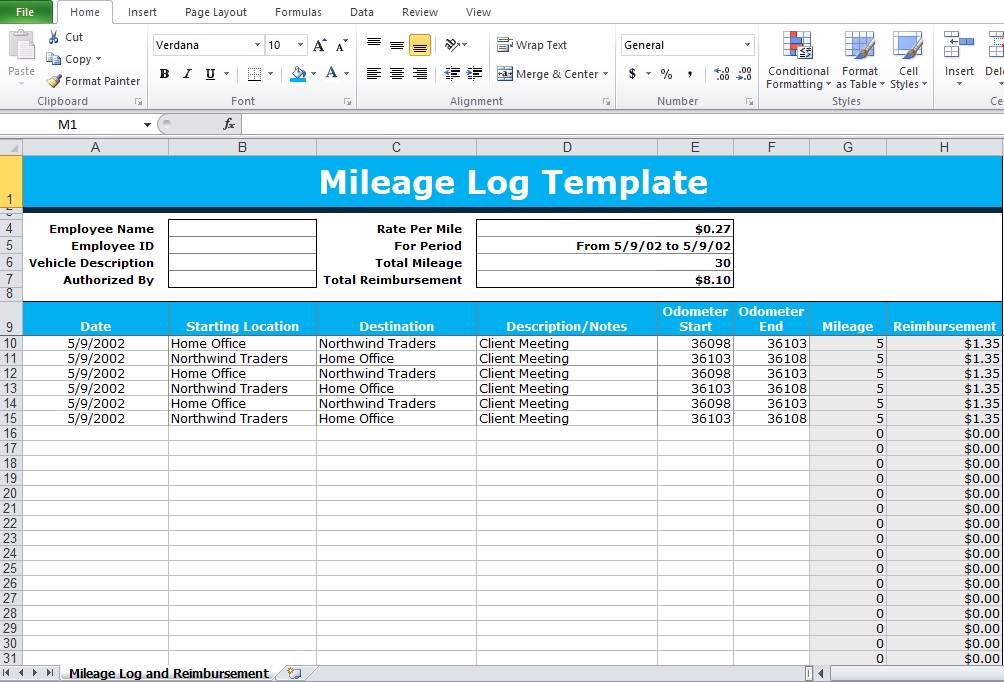Viewport: 1004px width, 682px height.
Task: Open the File tab
Action: (25, 12)
